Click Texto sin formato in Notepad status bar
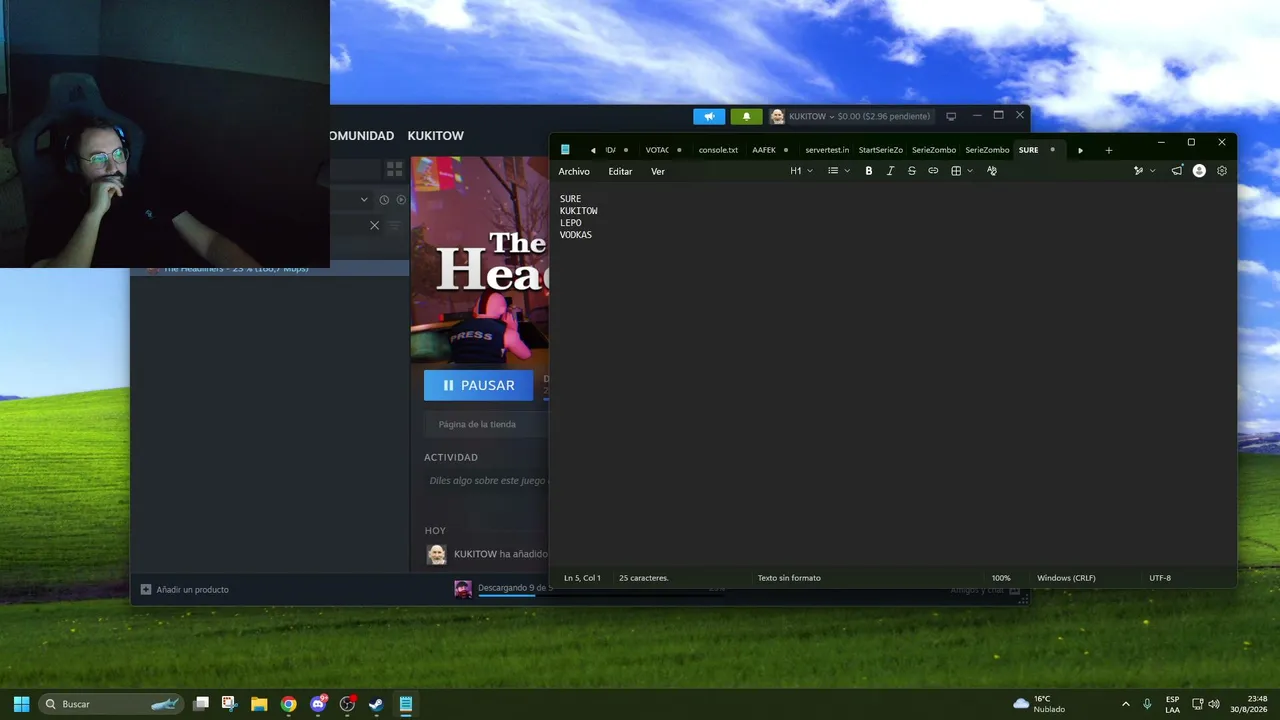 point(789,578)
